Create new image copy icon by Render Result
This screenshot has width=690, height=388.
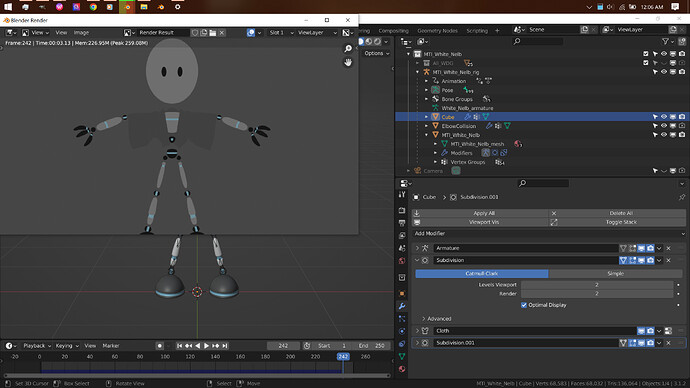click(204, 33)
